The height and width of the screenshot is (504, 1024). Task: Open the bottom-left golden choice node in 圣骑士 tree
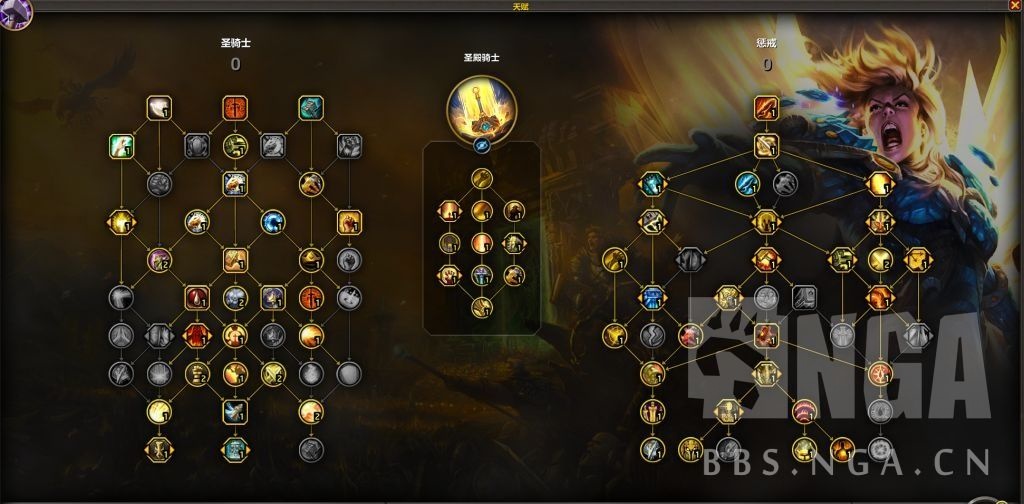point(159,449)
